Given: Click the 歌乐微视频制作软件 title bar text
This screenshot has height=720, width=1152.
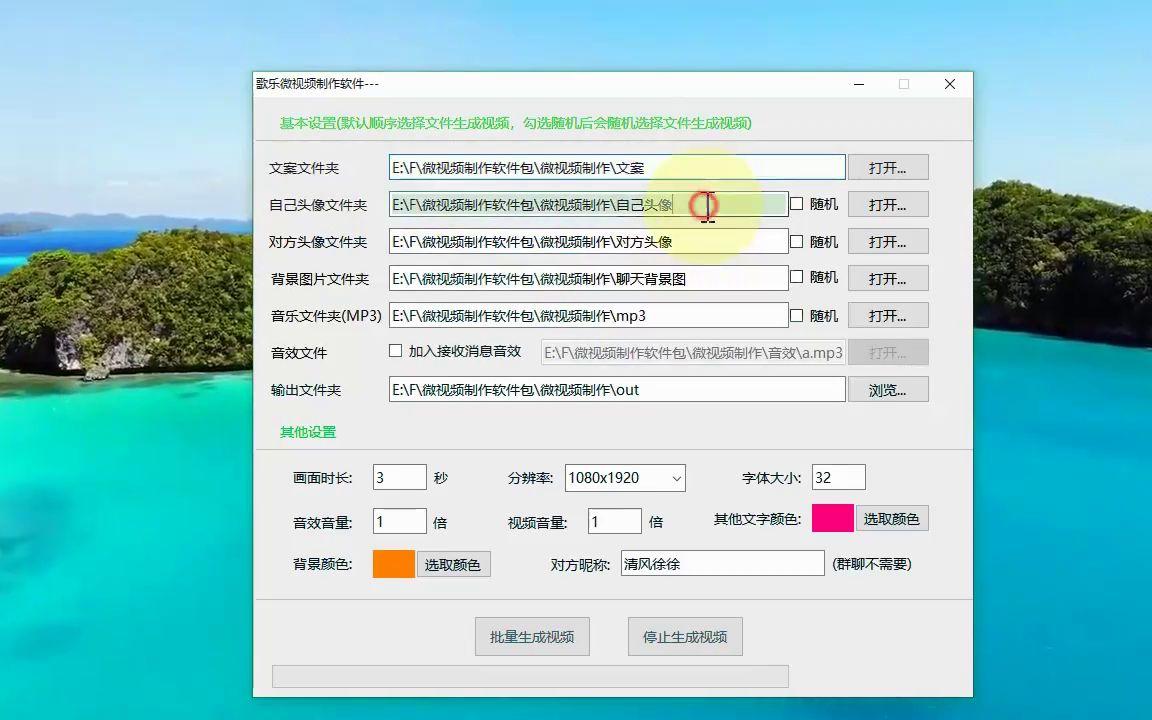Looking at the screenshot, I should (317, 84).
